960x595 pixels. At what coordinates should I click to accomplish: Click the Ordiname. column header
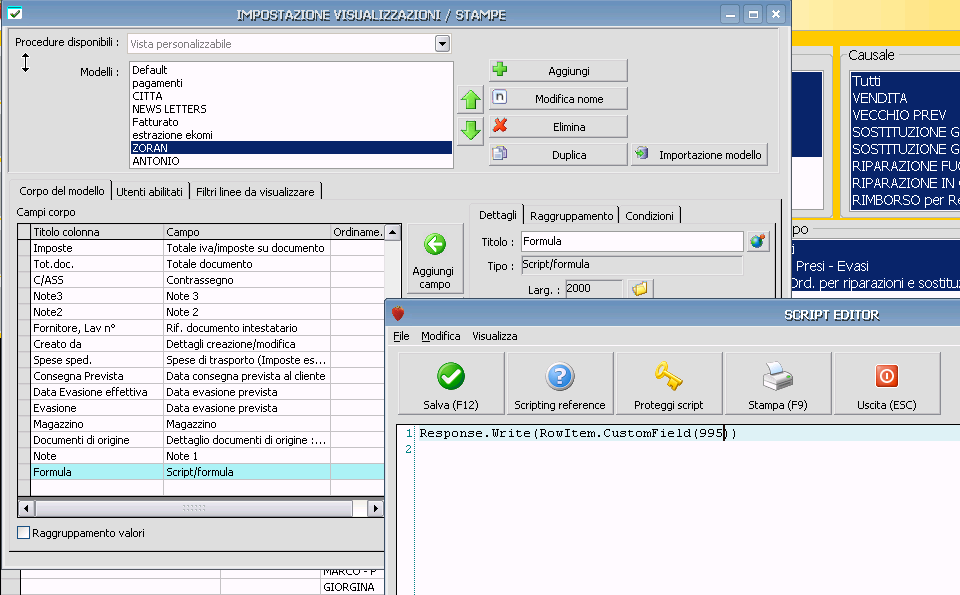[358, 232]
